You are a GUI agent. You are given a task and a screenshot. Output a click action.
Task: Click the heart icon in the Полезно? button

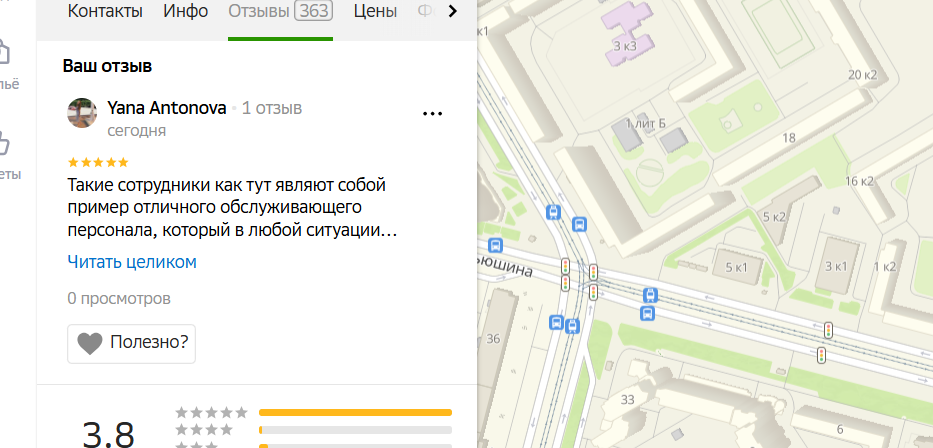point(90,344)
